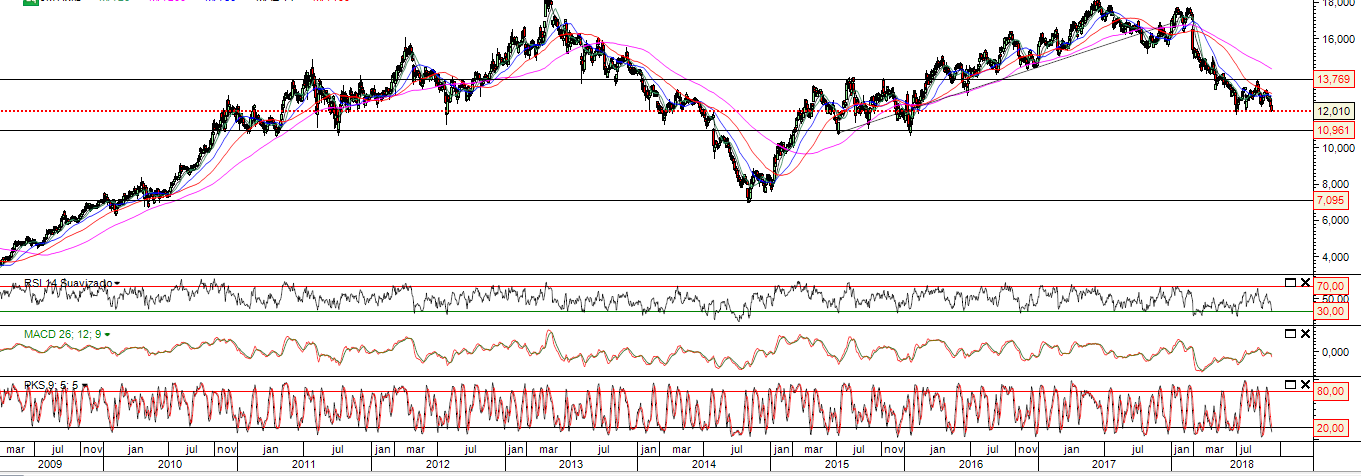The image size is (1361, 476).
Task: Click the 2012 year label on timeline
Action: (437, 464)
